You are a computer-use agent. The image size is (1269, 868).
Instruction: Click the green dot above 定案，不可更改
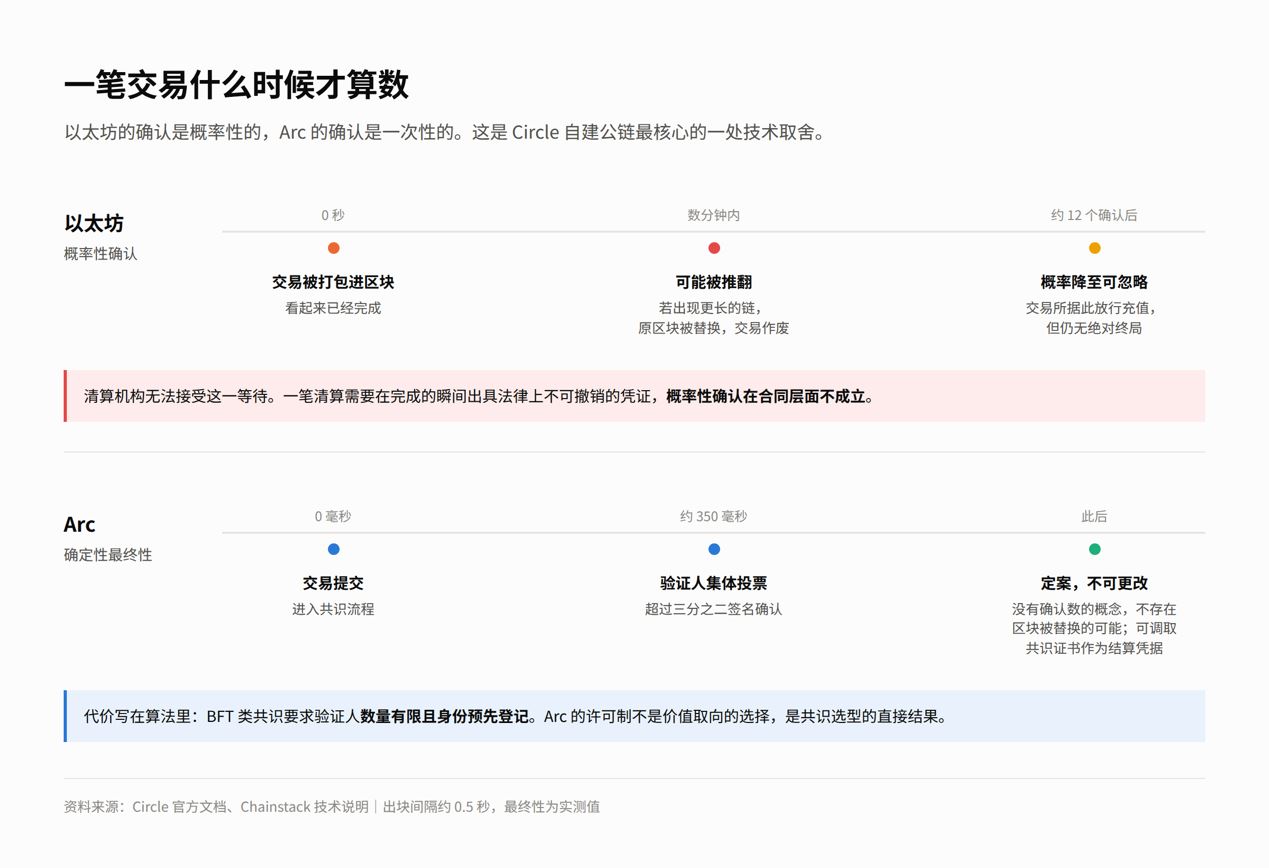pos(1094,549)
